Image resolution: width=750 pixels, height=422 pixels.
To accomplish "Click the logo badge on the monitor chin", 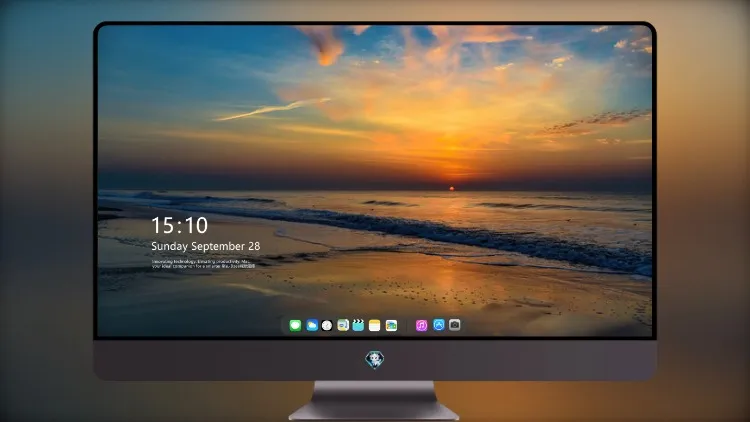I will coord(375,360).
